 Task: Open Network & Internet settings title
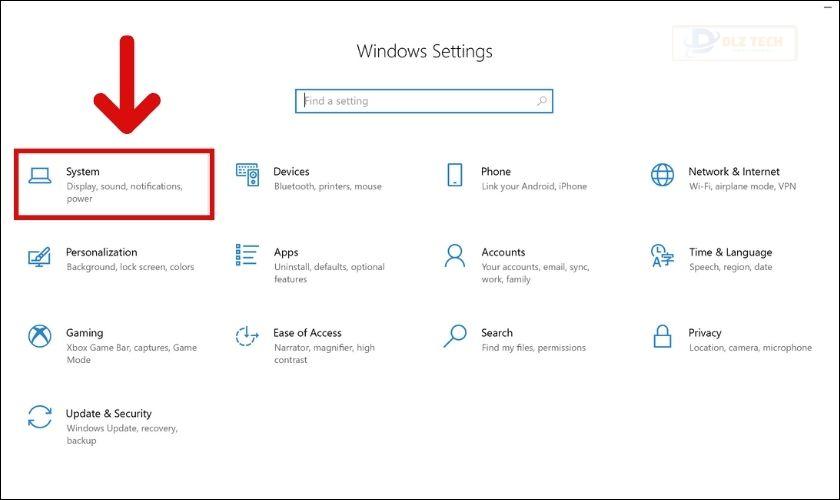(734, 171)
